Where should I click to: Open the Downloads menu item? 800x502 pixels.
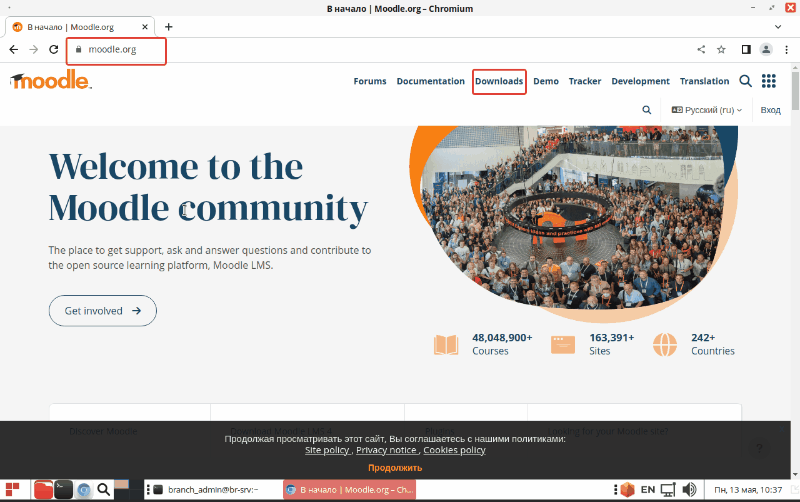pos(499,81)
